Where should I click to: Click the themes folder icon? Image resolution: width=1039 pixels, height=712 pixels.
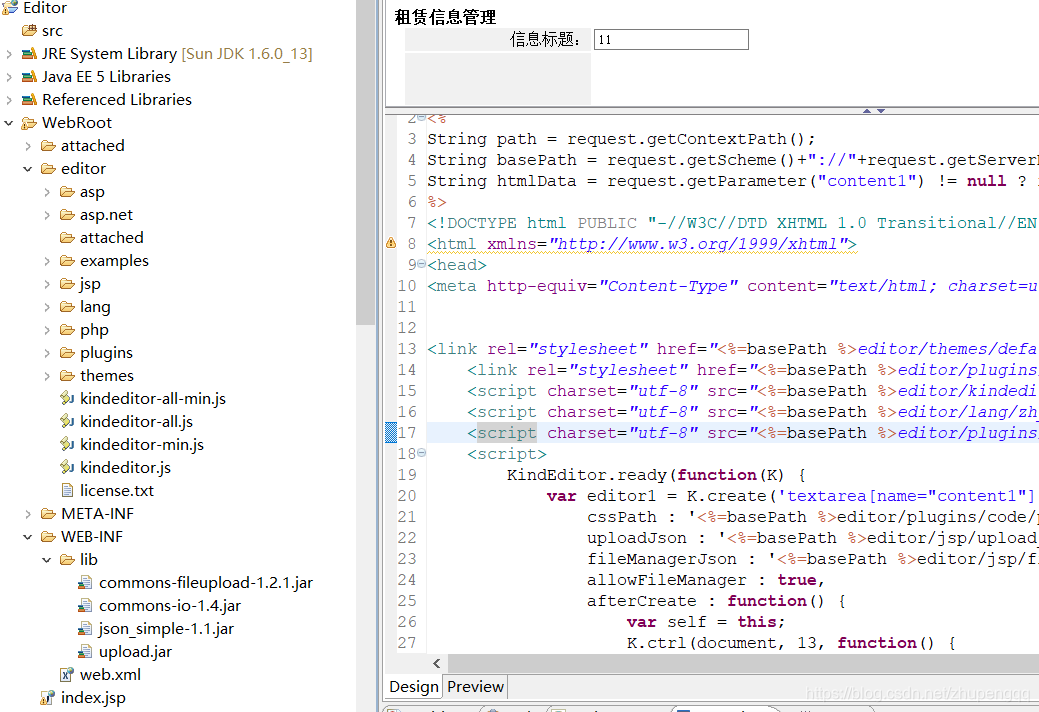[67, 376]
